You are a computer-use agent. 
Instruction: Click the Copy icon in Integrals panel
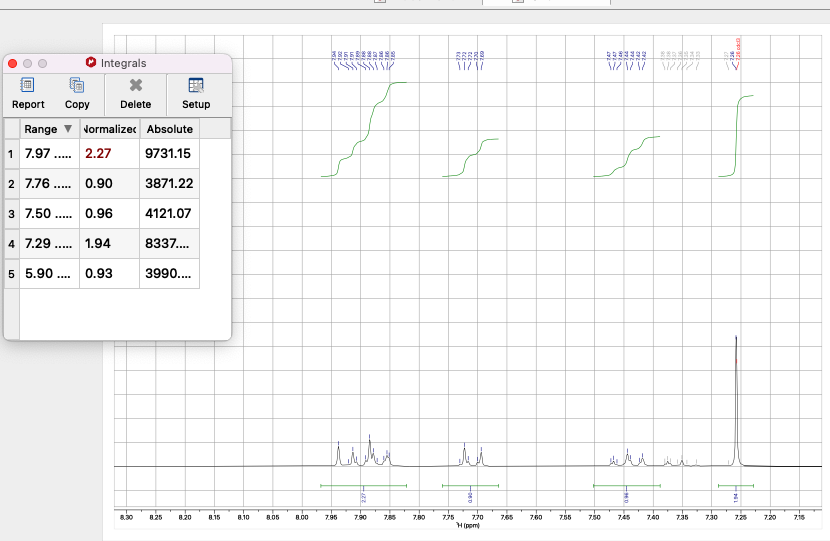coord(77,85)
